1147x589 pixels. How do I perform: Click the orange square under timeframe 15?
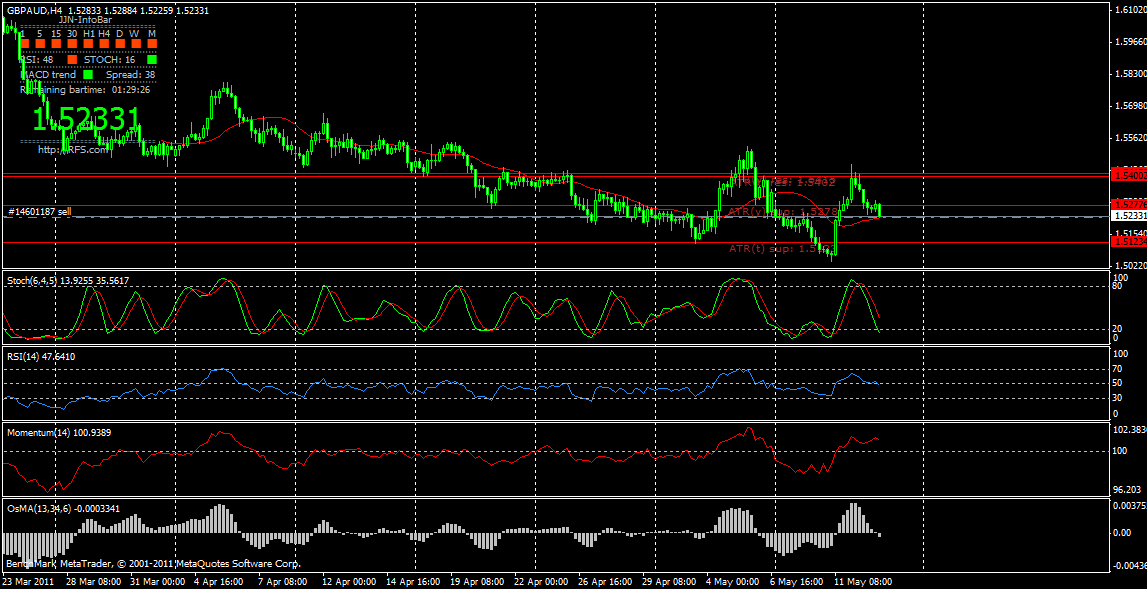point(56,45)
